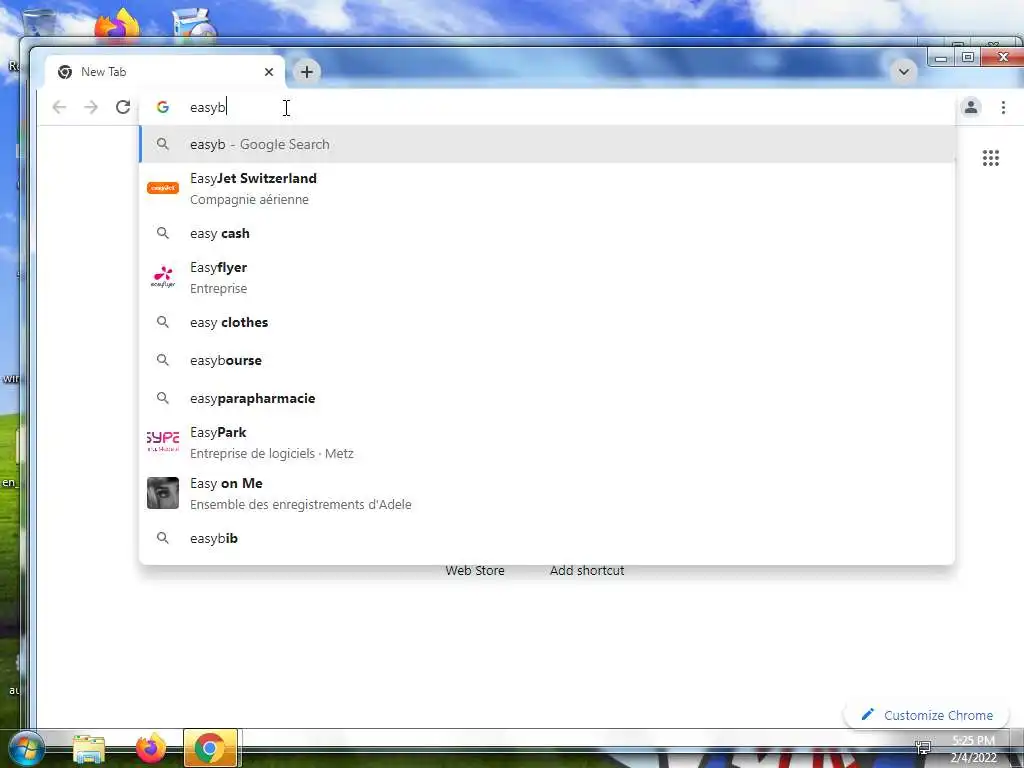Open the Google apps grid icon
This screenshot has height=768, width=1024.
(991, 158)
